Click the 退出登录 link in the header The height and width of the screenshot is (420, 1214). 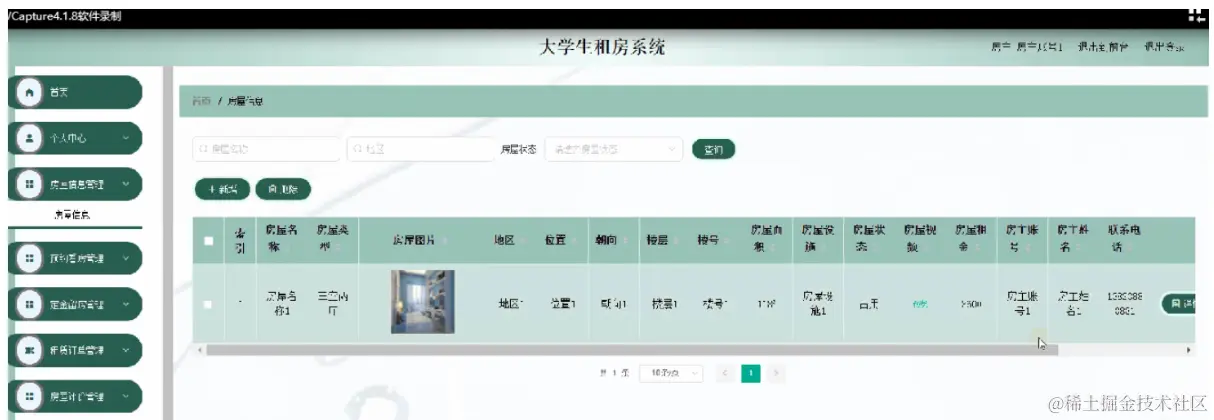coord(1164,48)
